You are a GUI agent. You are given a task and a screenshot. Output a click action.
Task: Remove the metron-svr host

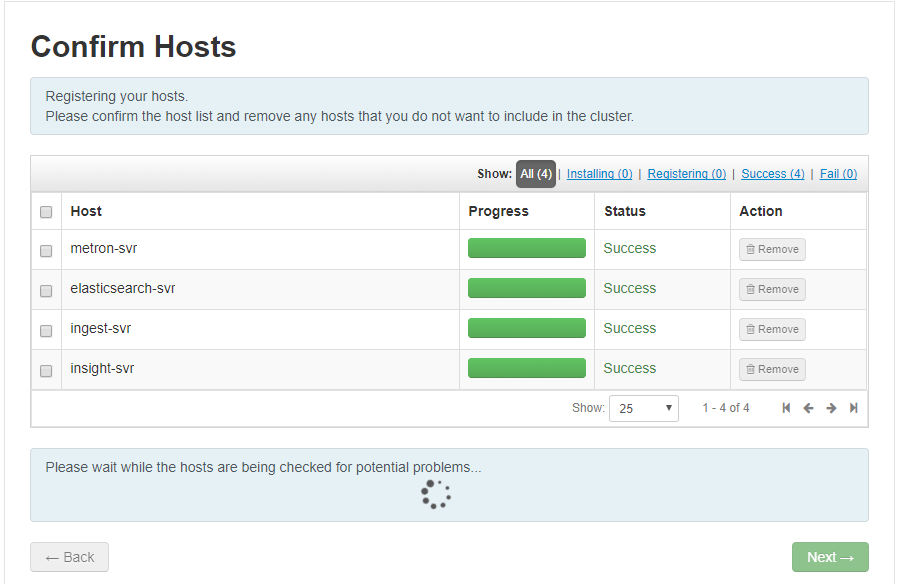[772, 249]
